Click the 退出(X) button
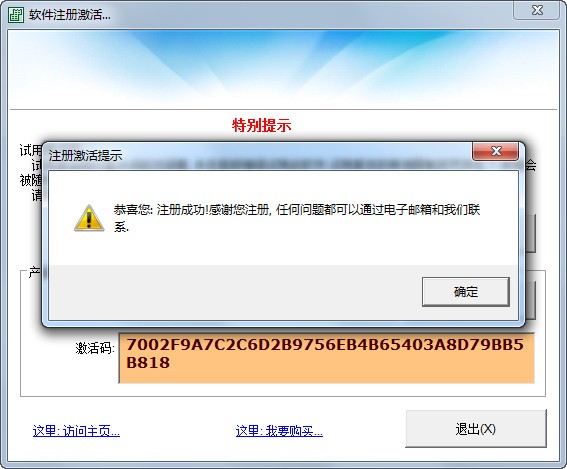Screen dimensions: 567x469 476,429
